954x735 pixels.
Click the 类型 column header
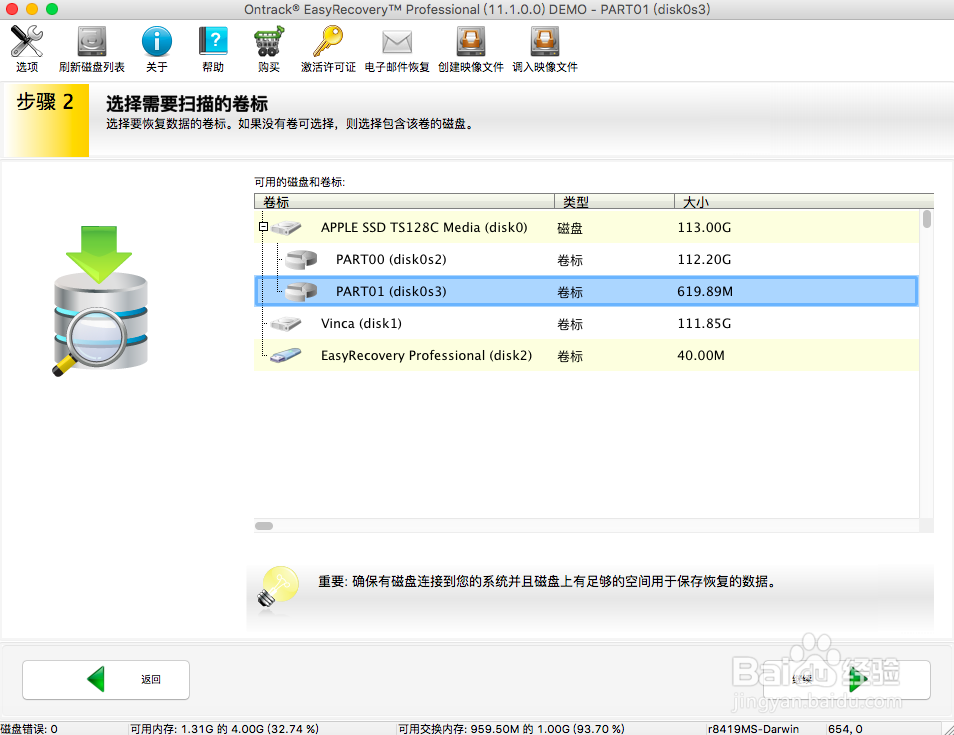[x=614, y=201]
